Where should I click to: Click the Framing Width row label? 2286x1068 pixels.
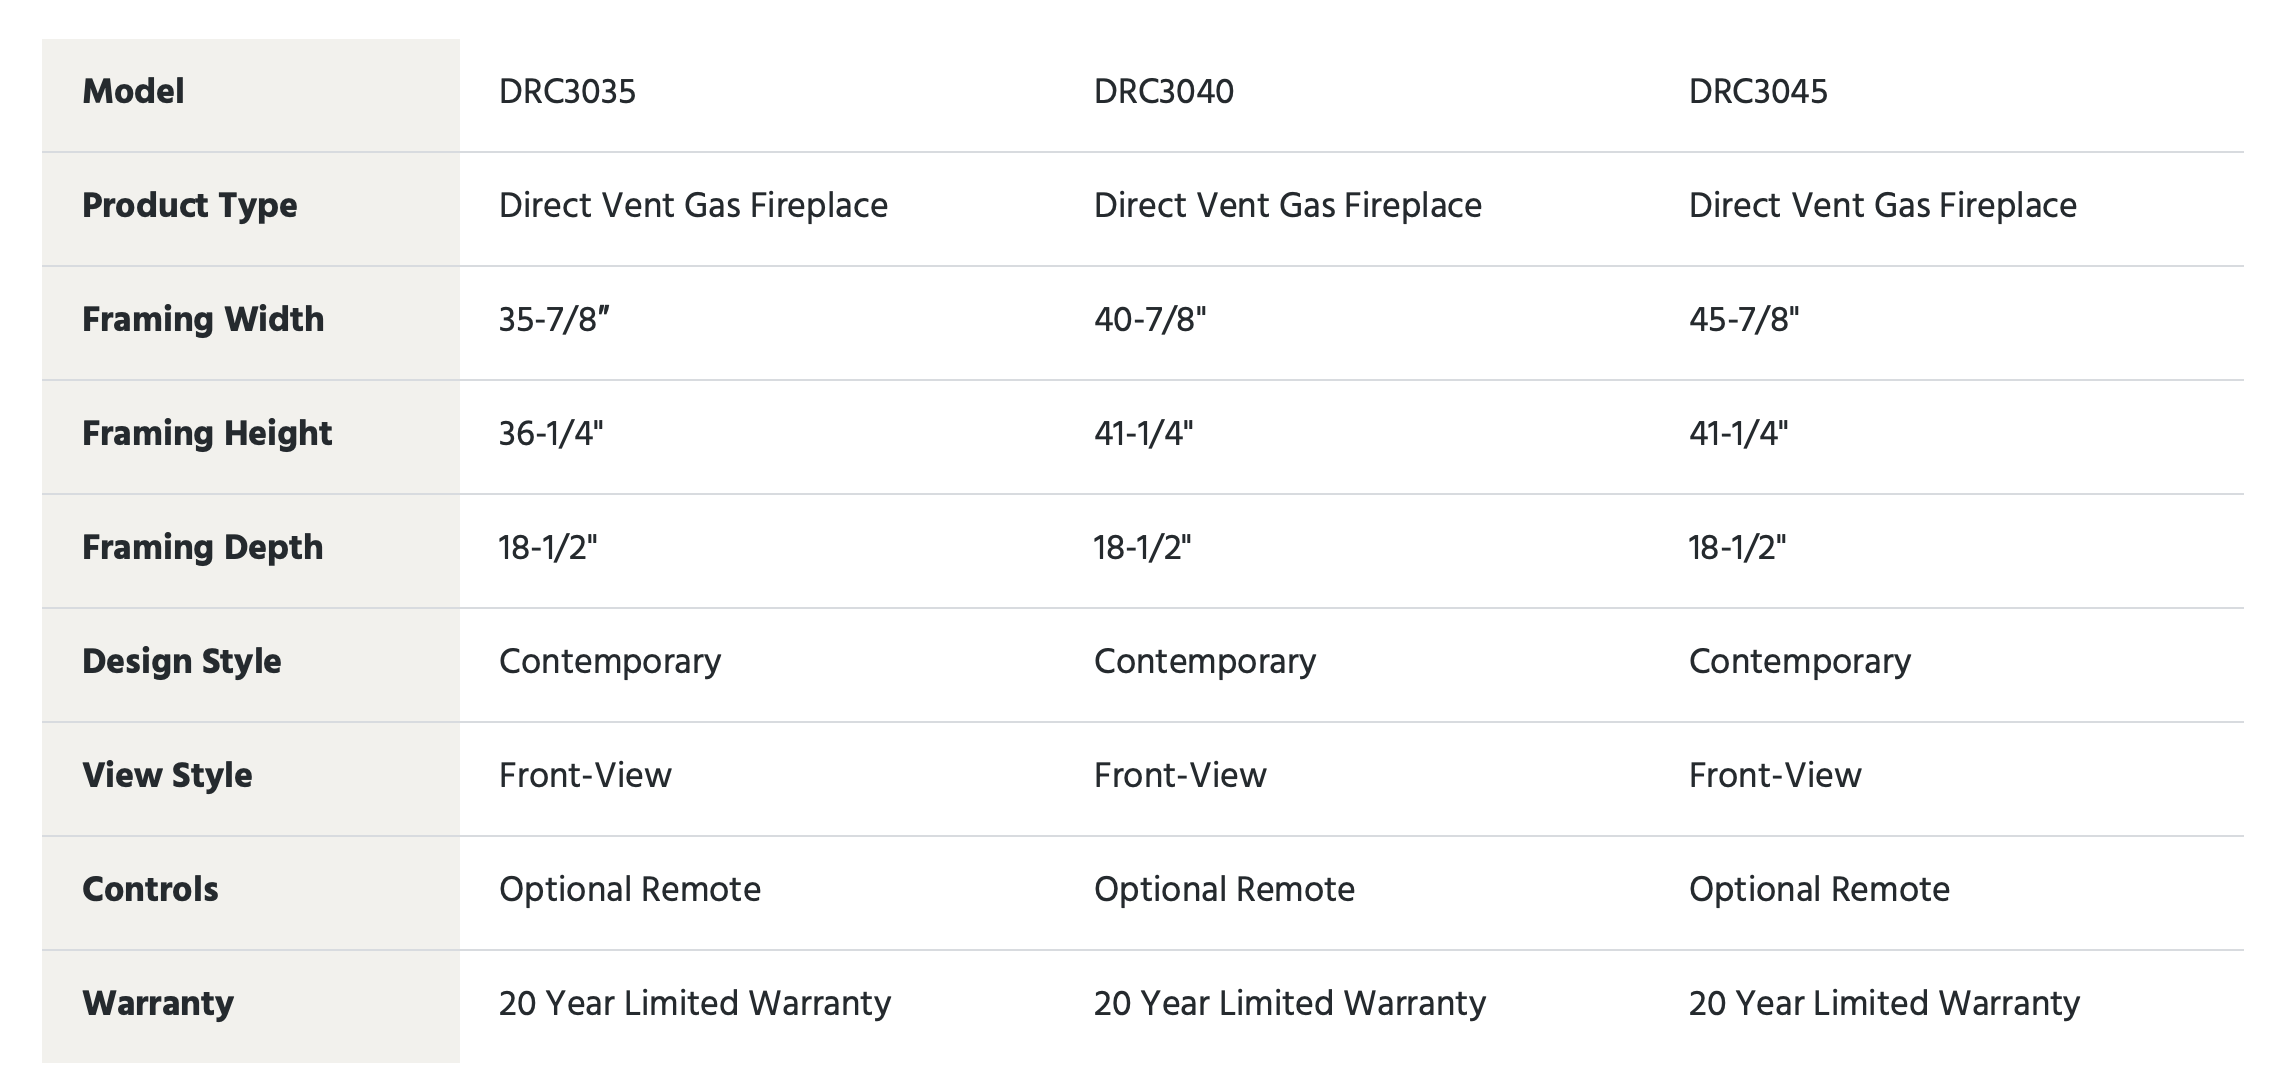point(203,320)
